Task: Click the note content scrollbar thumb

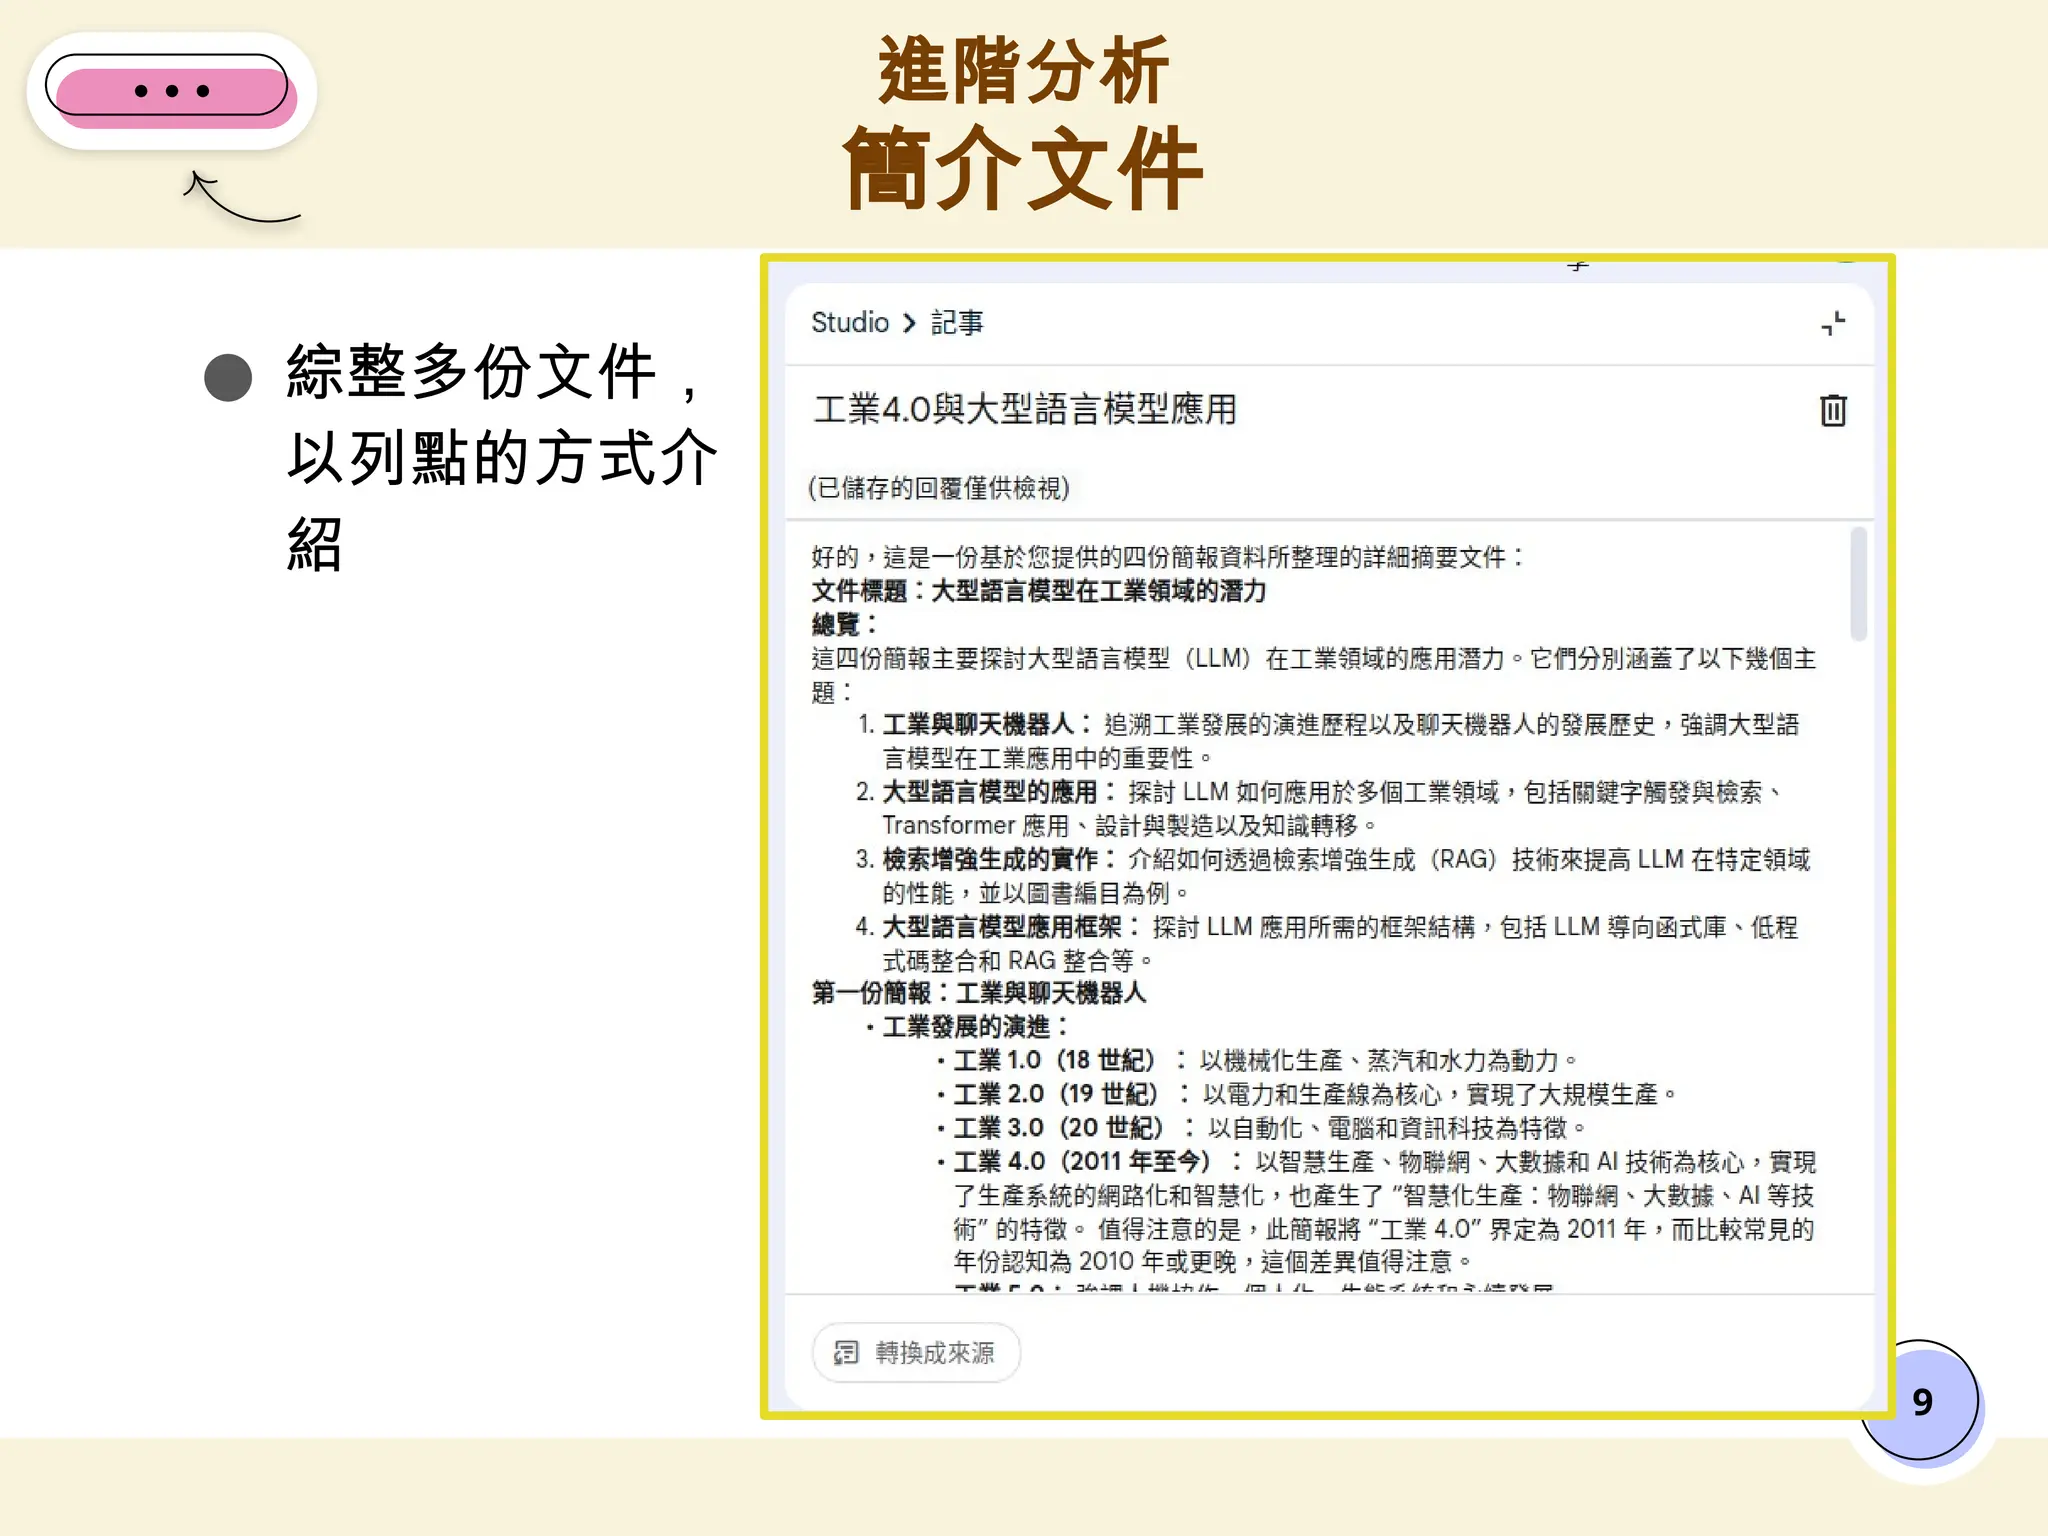Action: coord(1858,583)
